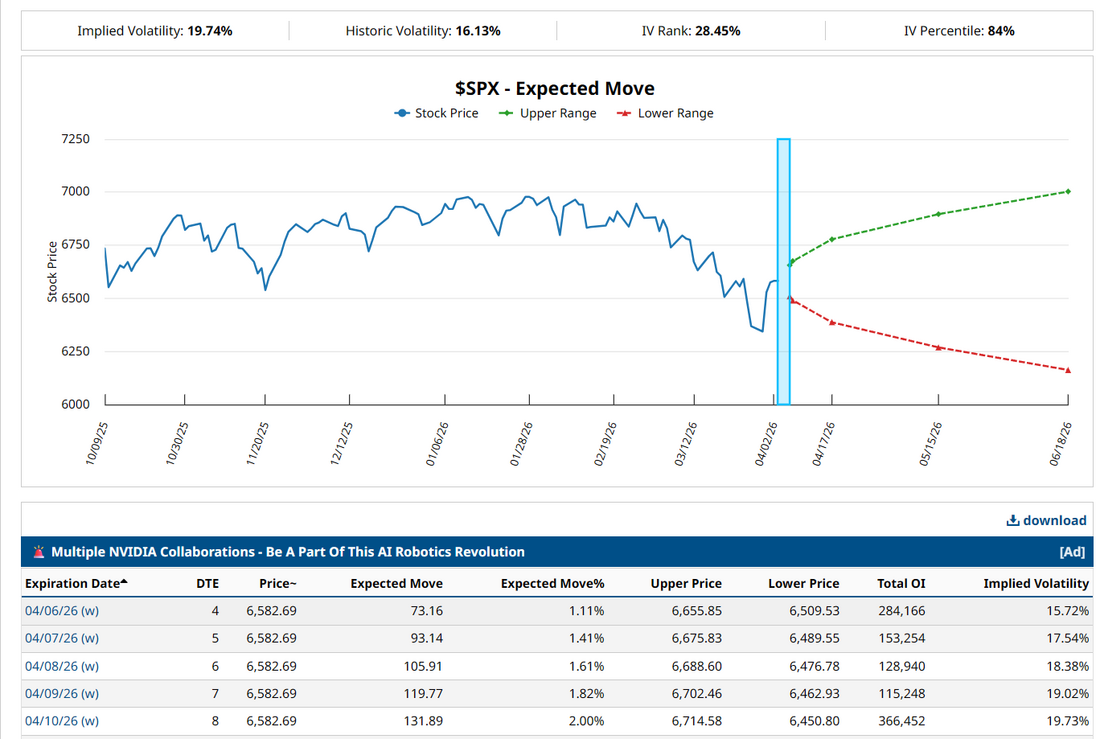Image resolution: width=1100 pixels, height=739 pixels.
Task: Click the Upper Price column header
Action: coord(685,584)
